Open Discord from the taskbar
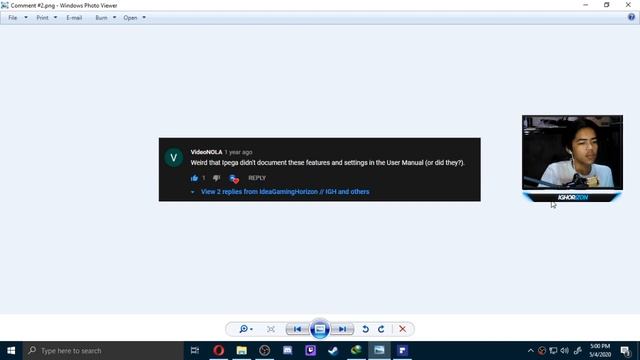Image resolution: width=640 pixels, height=360 pixels. point(288,351)
